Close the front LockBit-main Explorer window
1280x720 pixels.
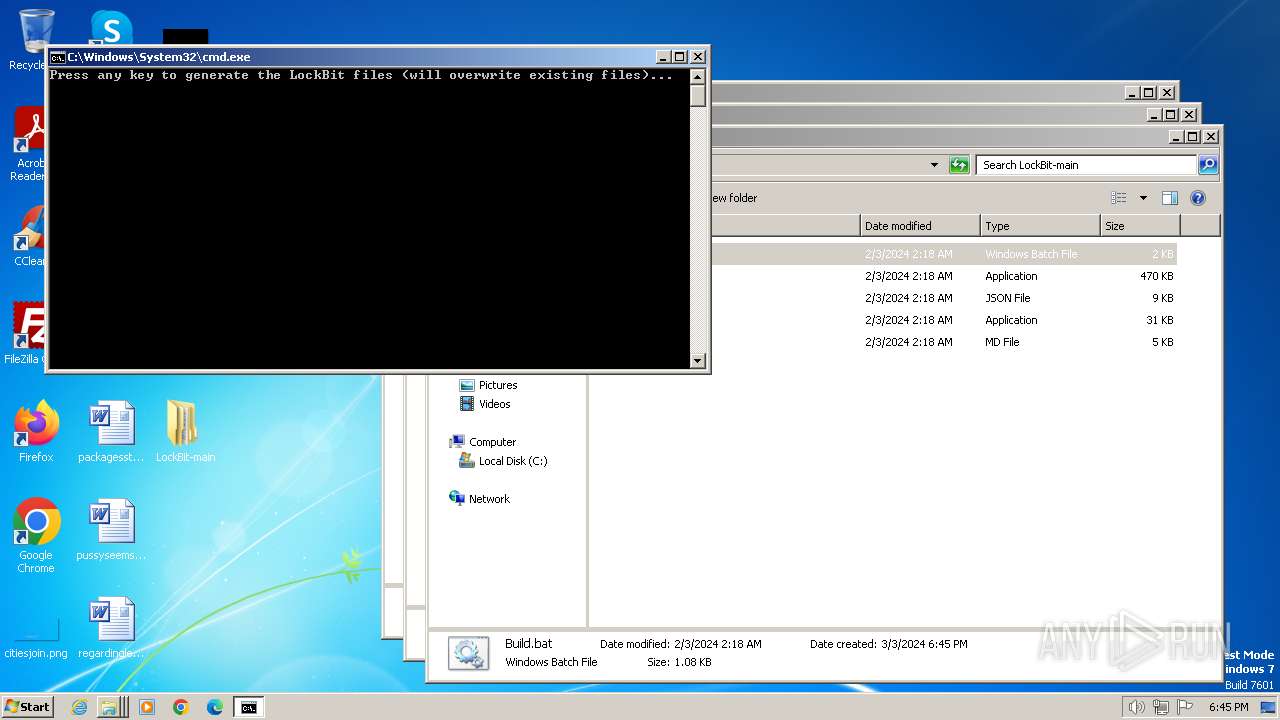tap(1211, 136)
